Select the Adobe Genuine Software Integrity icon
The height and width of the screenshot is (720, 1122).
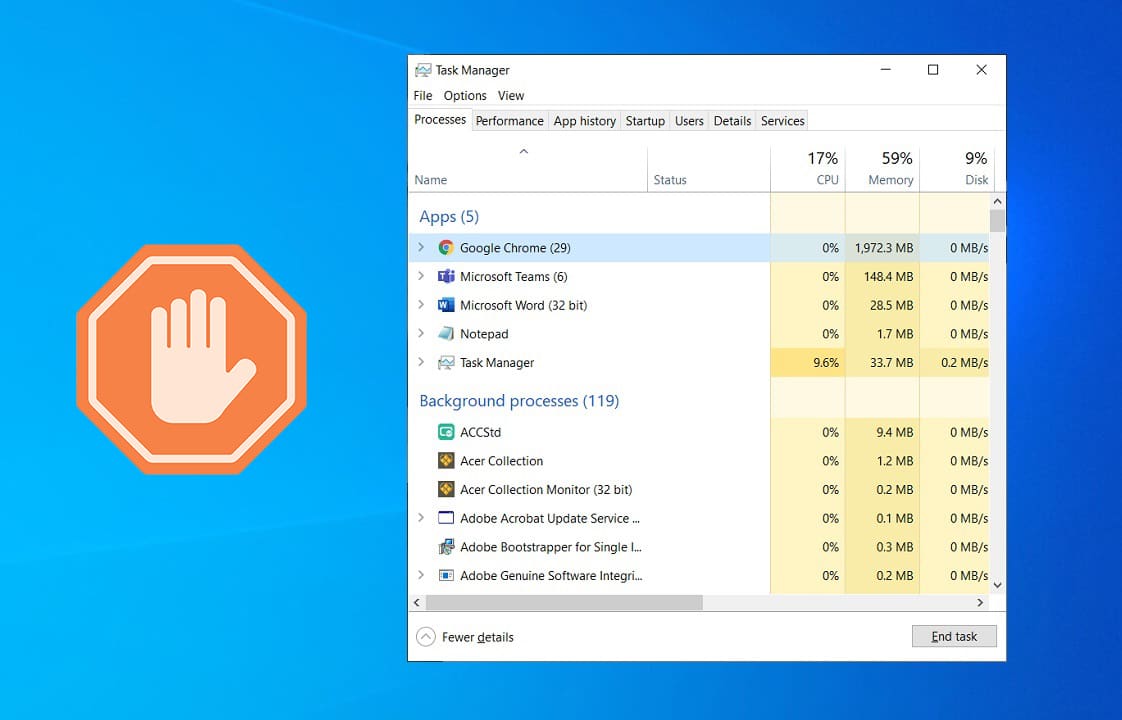click(x=446, y=575)
